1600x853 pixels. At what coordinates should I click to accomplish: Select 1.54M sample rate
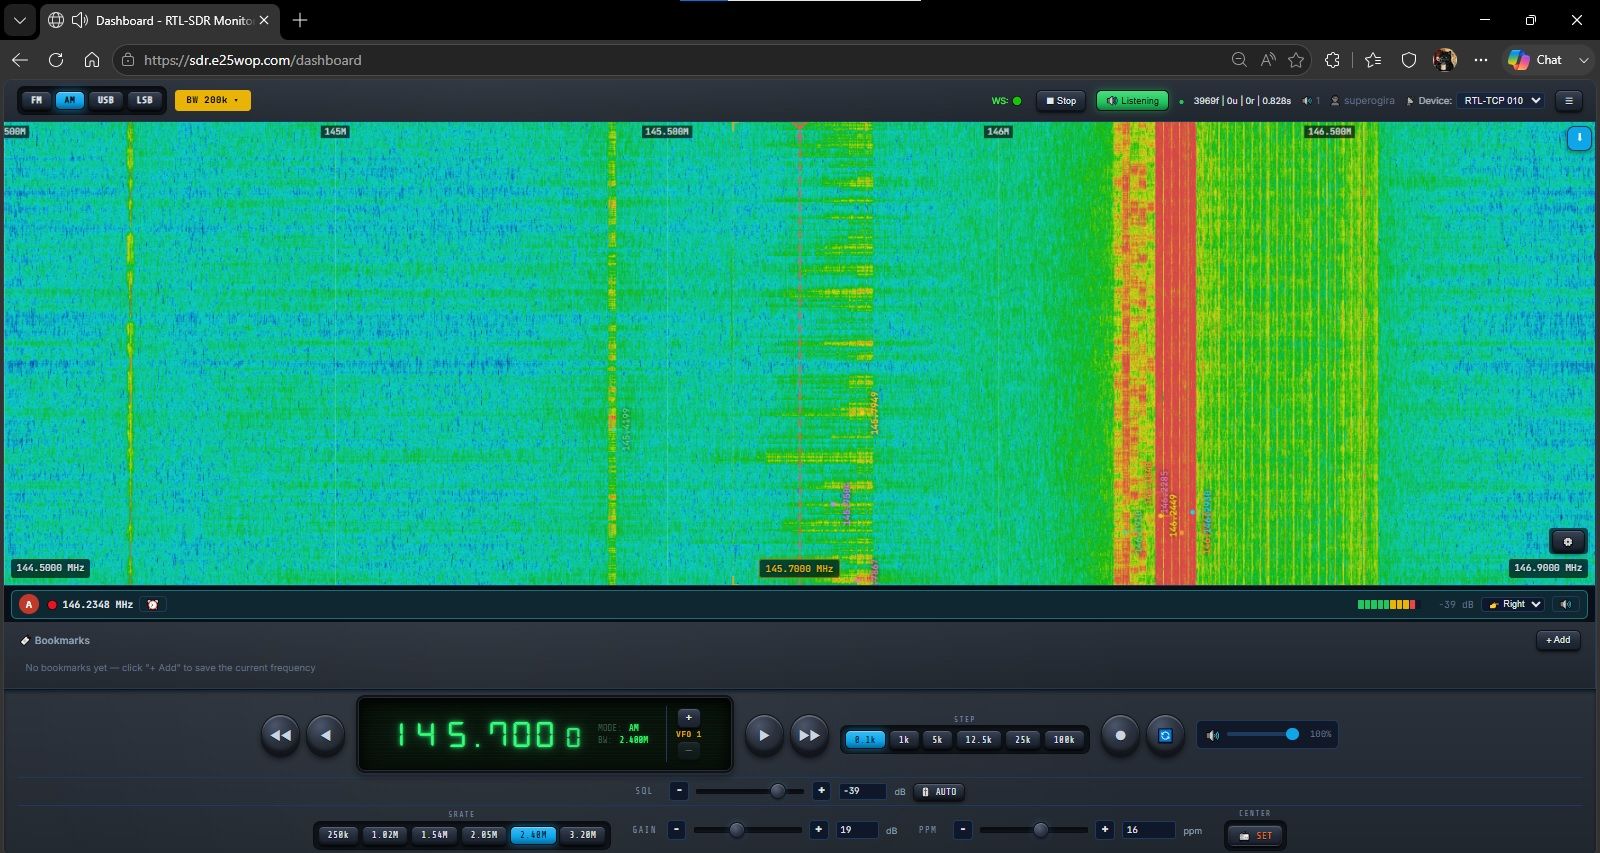[434, 835]
